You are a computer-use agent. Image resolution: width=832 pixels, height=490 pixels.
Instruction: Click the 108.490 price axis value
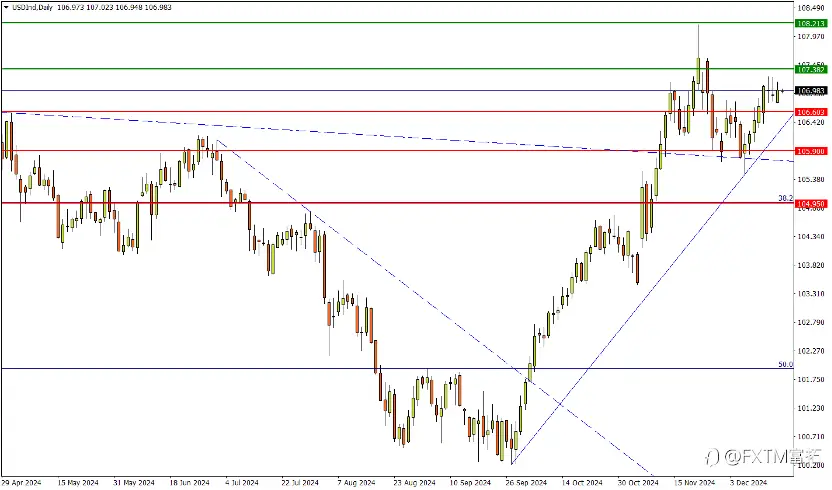pyautogui.click(x=811, y=8)
